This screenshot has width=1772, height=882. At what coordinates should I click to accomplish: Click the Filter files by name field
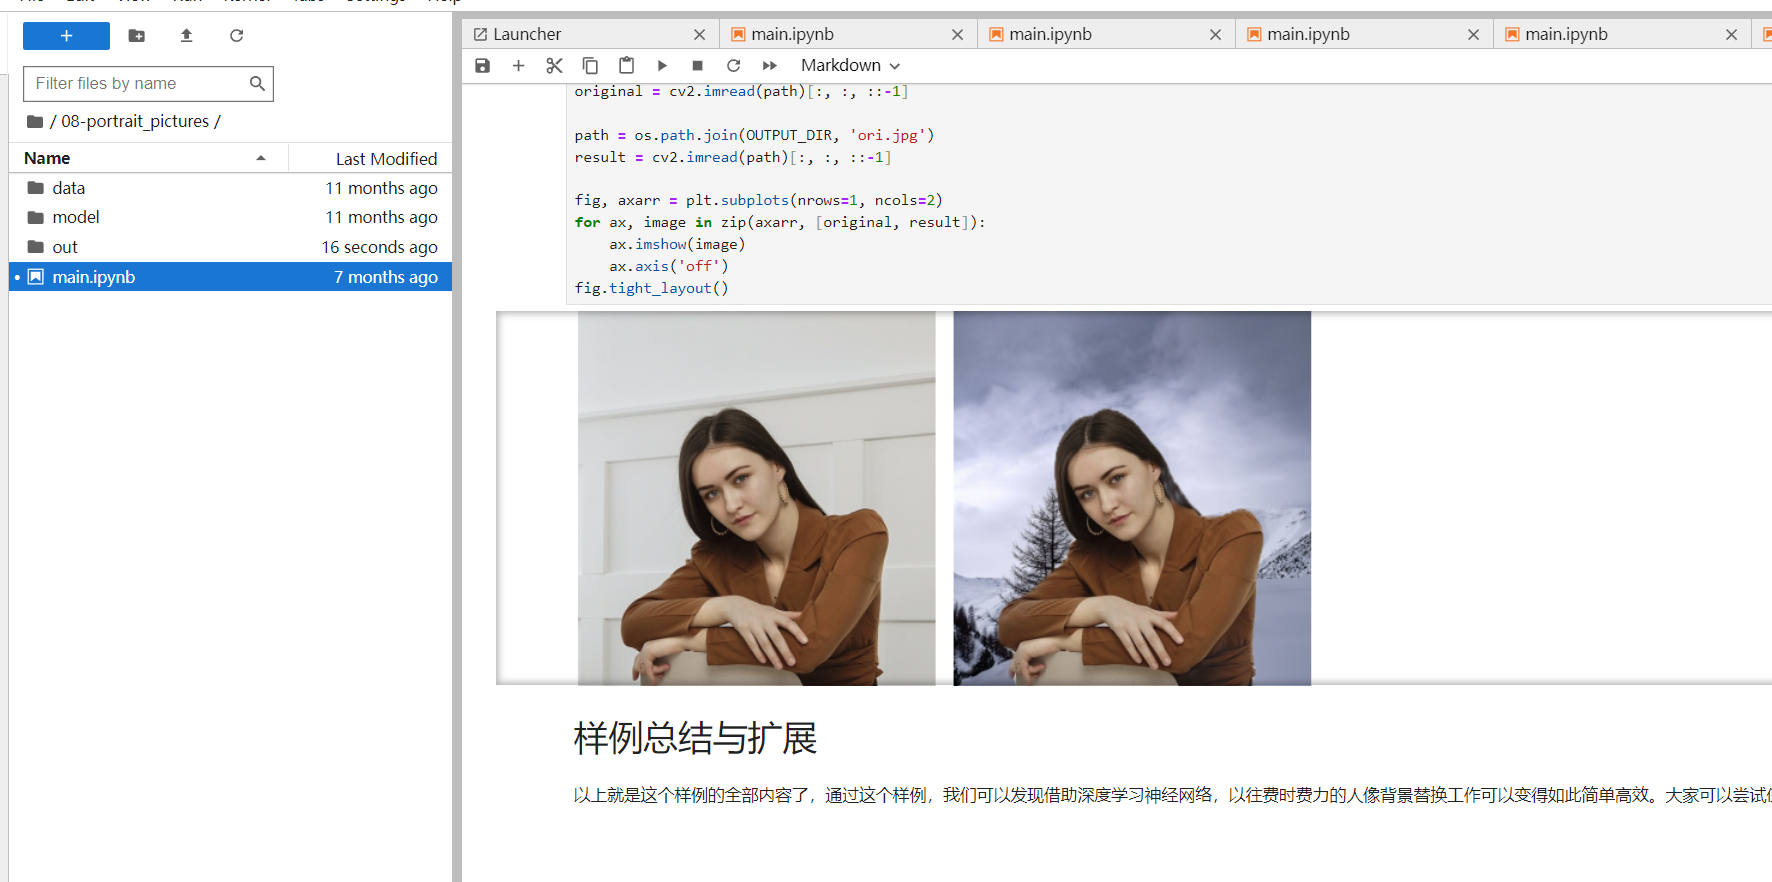(148, 84)
